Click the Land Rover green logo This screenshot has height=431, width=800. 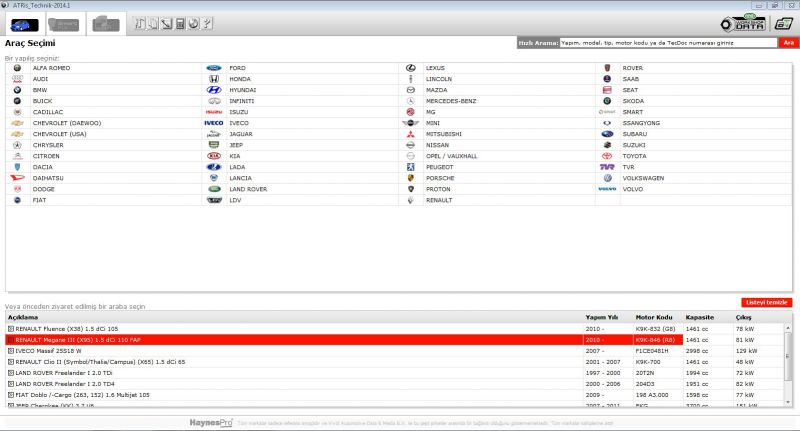214,189
